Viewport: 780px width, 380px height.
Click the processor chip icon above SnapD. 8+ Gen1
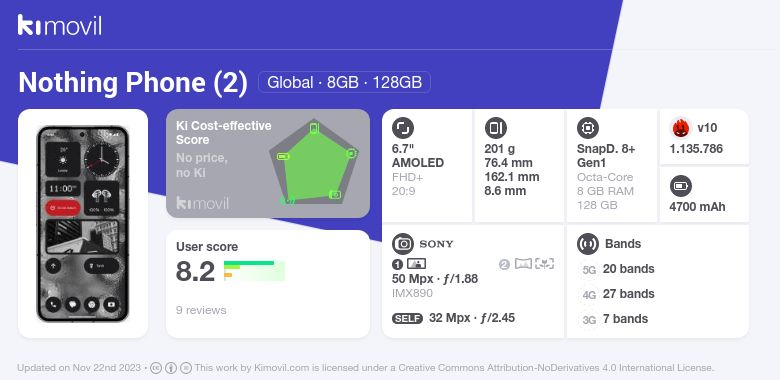[588, 128]
